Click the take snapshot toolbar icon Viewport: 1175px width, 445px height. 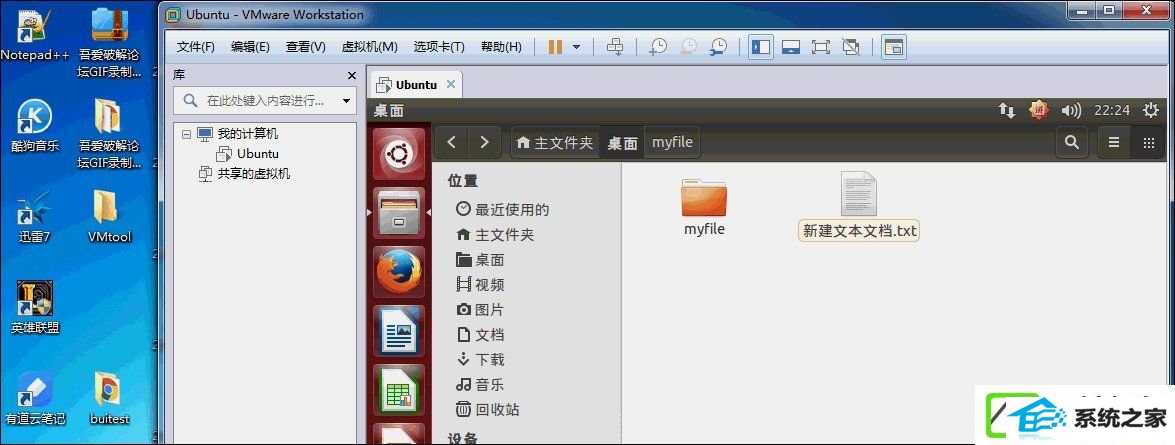658,47
